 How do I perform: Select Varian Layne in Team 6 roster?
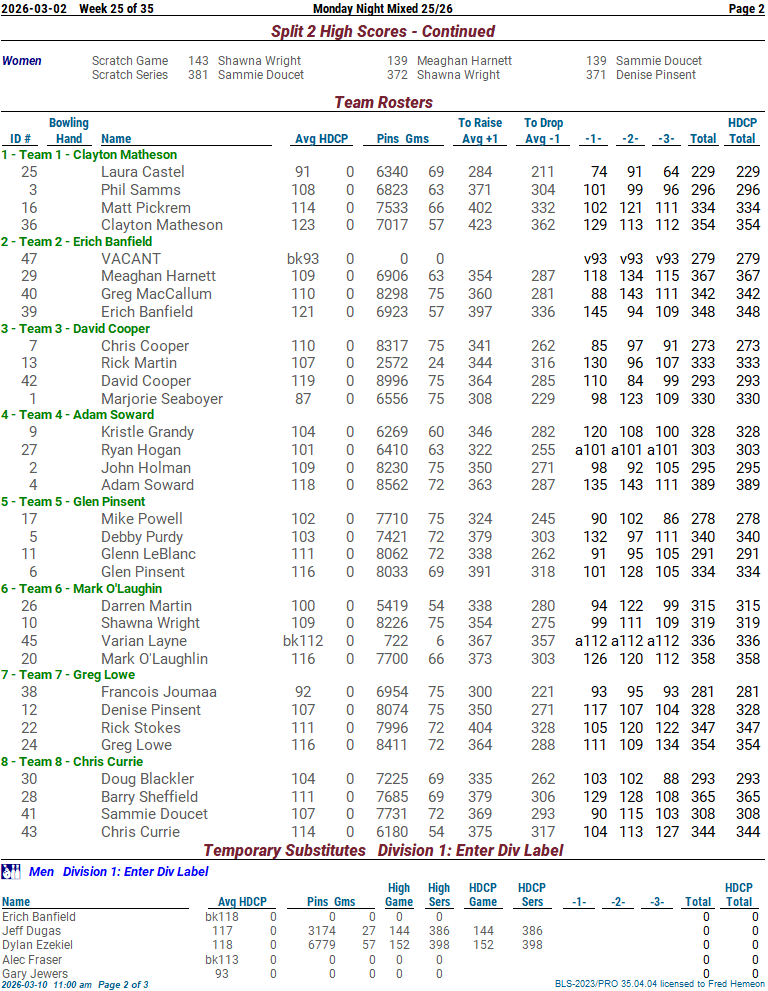click(x=143, y=641)
